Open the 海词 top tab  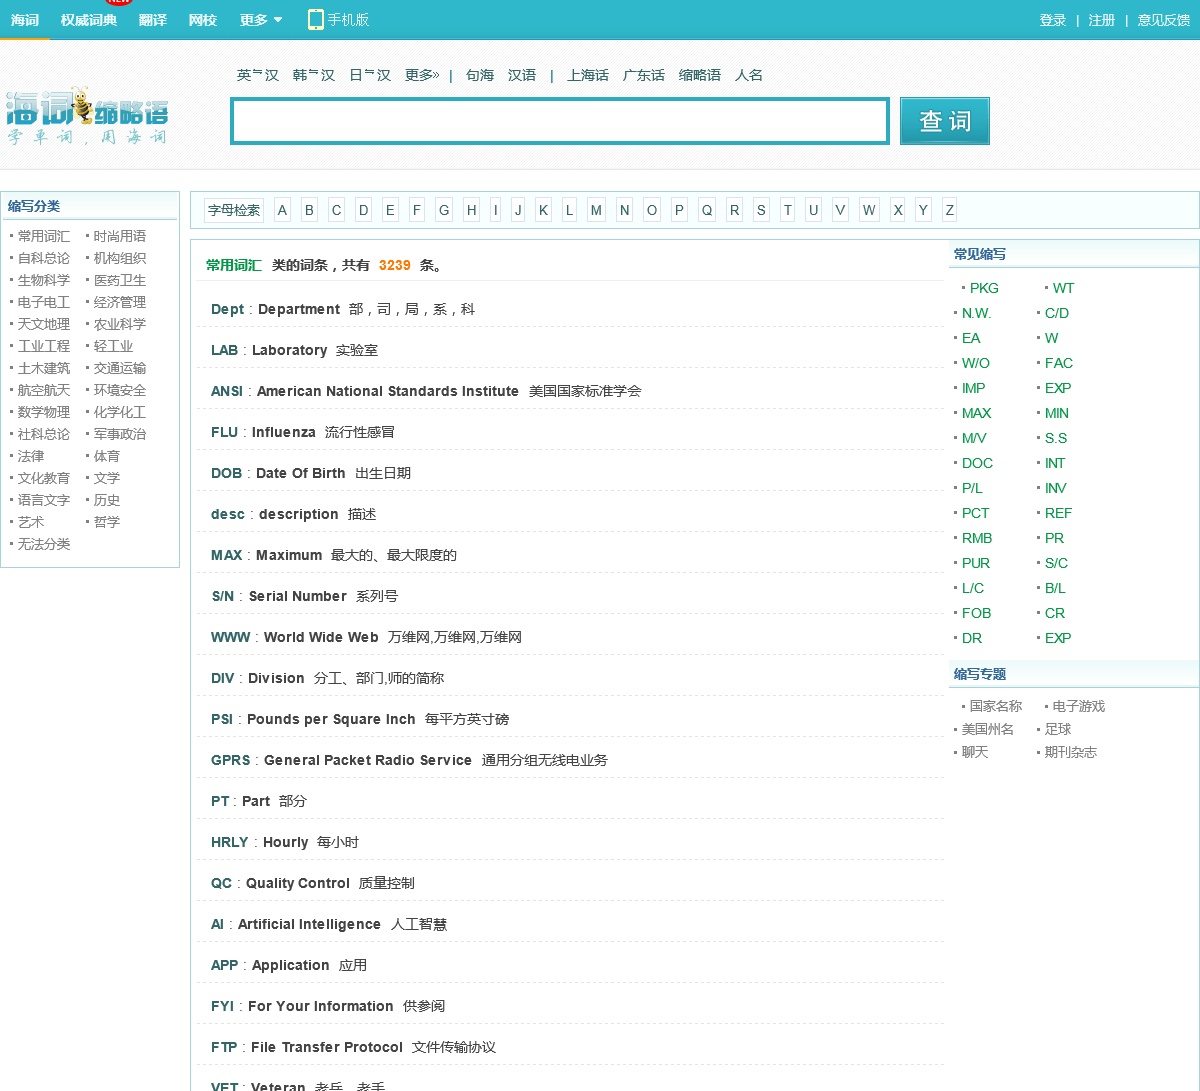[25, 20]
